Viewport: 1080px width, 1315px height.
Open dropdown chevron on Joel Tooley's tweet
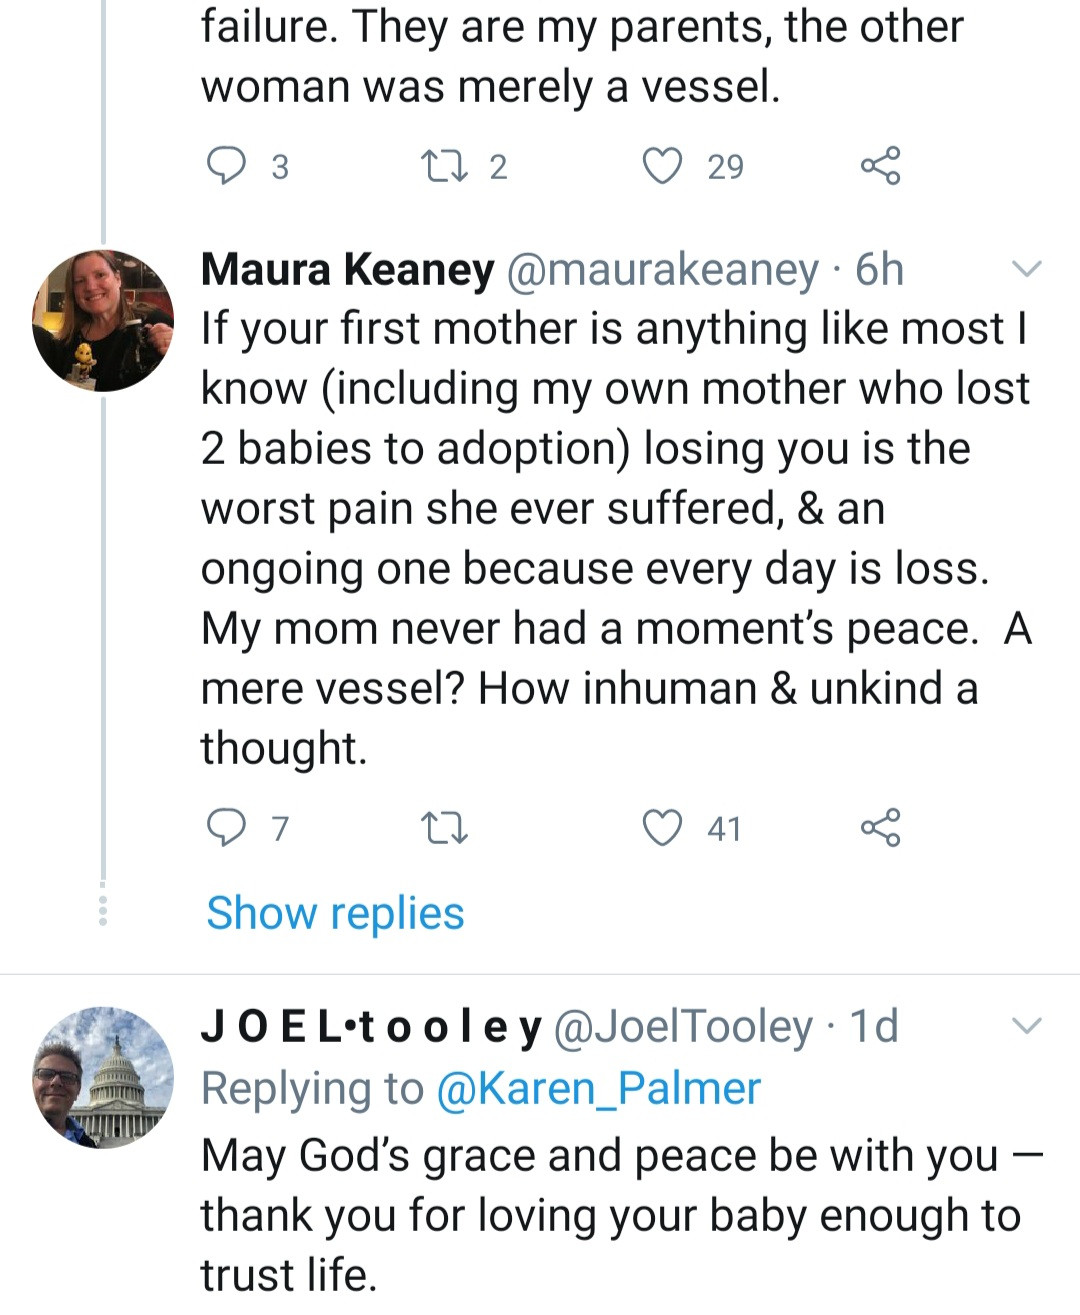click(x=1027, y=1026)
